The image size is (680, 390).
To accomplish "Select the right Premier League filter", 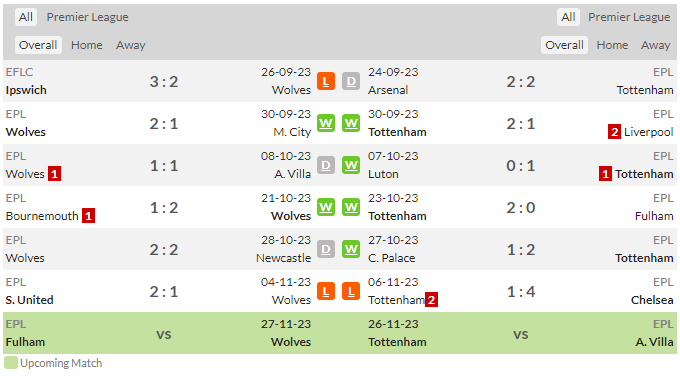I will pyautogui.click(x=629, y=17).
